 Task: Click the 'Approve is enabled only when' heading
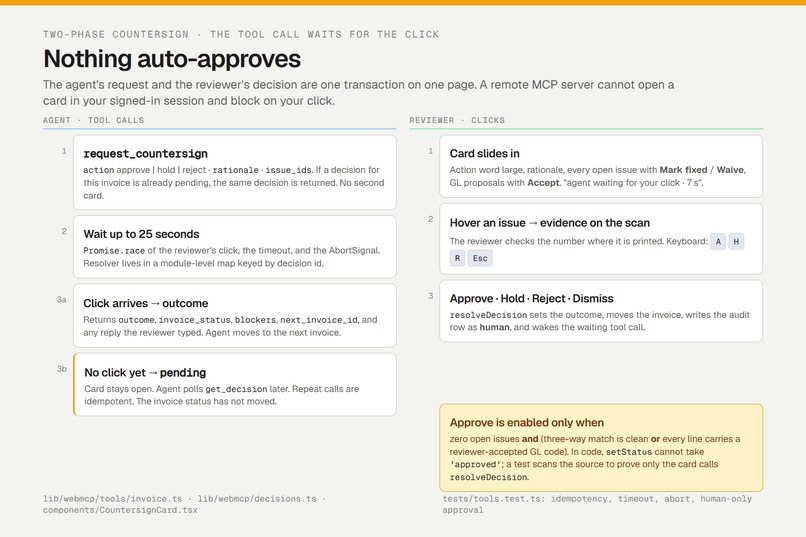527,422
